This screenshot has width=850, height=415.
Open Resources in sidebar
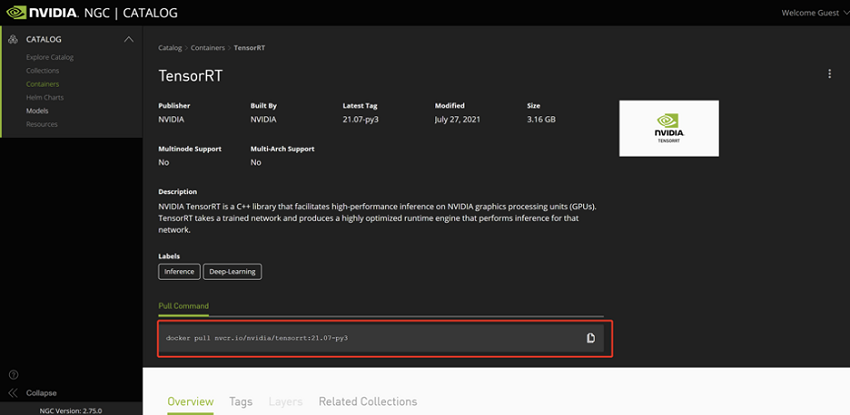click(x=42, y=125)
